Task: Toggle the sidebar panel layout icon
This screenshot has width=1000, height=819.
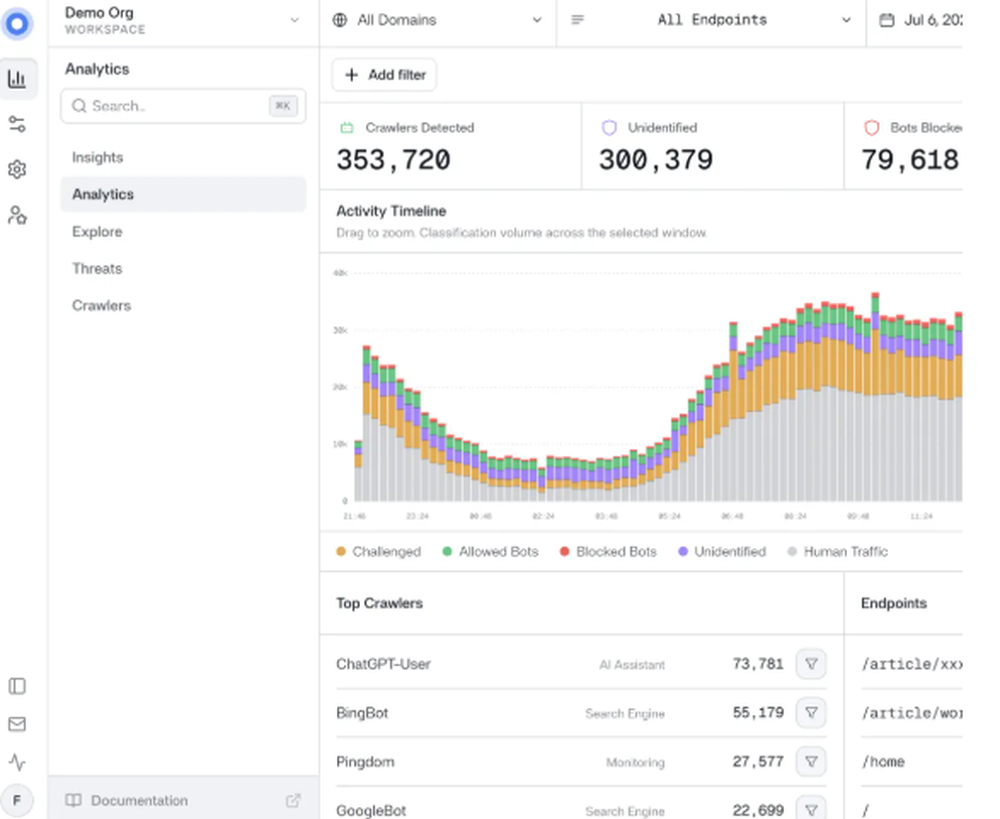Action: click(17, 686)
